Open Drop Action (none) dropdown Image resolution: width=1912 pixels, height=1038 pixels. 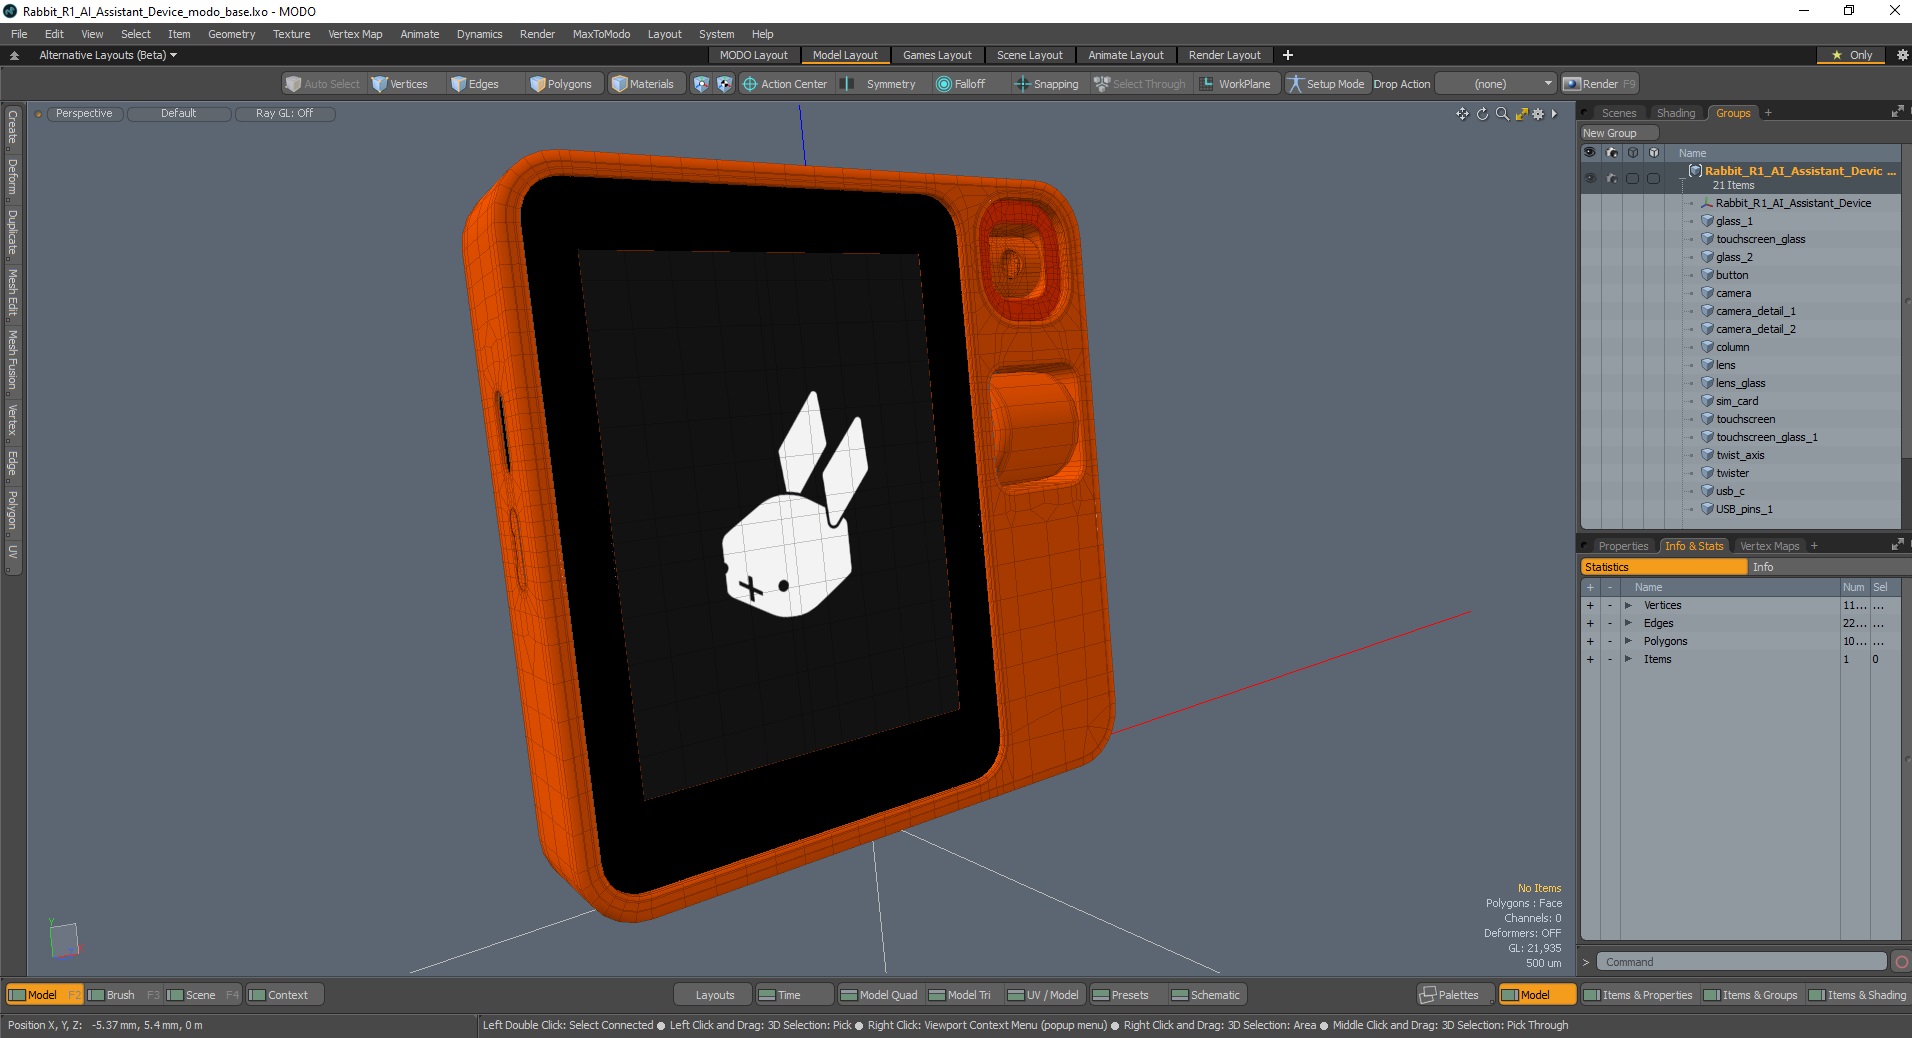click(x=1496, y=84)
